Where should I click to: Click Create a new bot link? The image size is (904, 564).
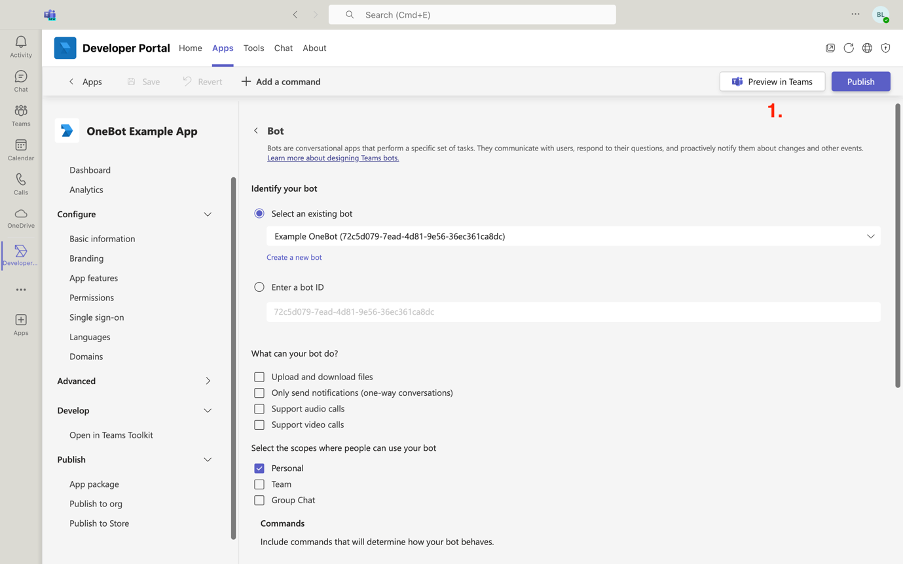pos(294,257)
